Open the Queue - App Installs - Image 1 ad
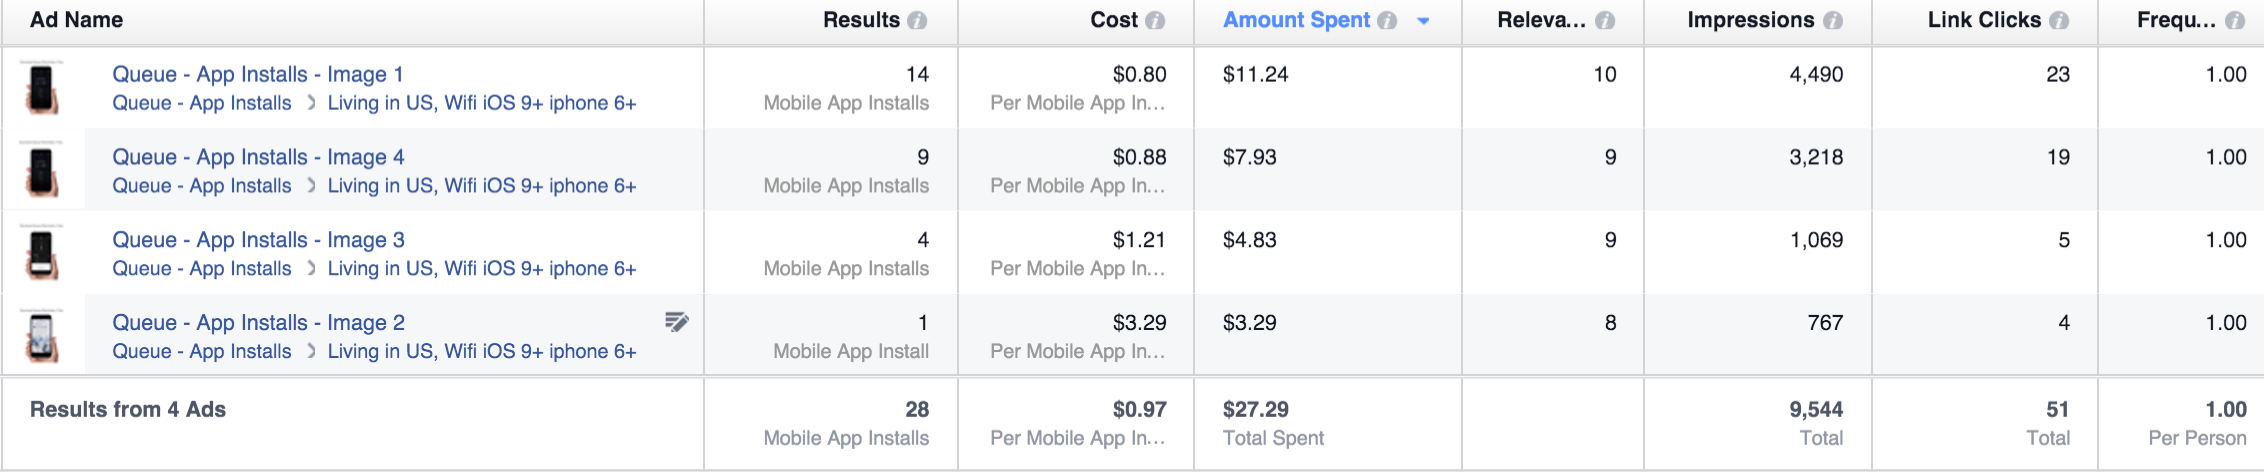 point(258,74)
